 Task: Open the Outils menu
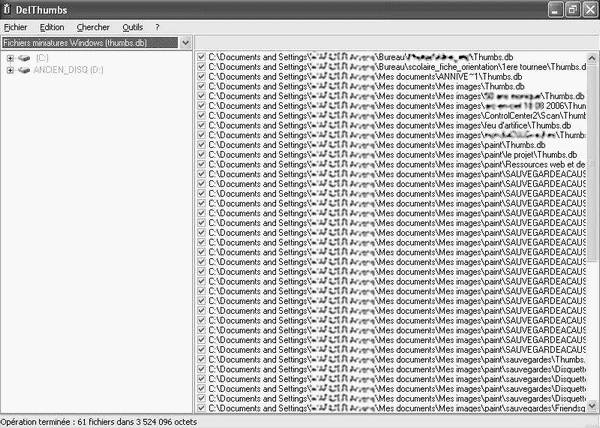[132, 28]
